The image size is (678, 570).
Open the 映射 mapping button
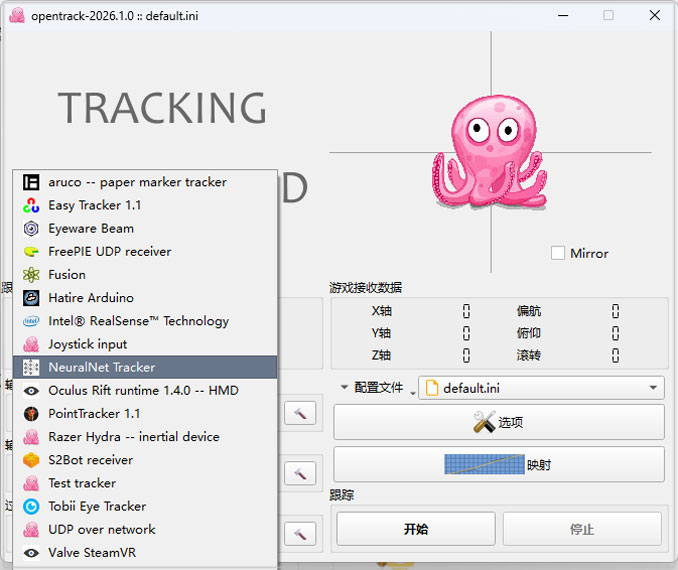(x=499, y=464)
